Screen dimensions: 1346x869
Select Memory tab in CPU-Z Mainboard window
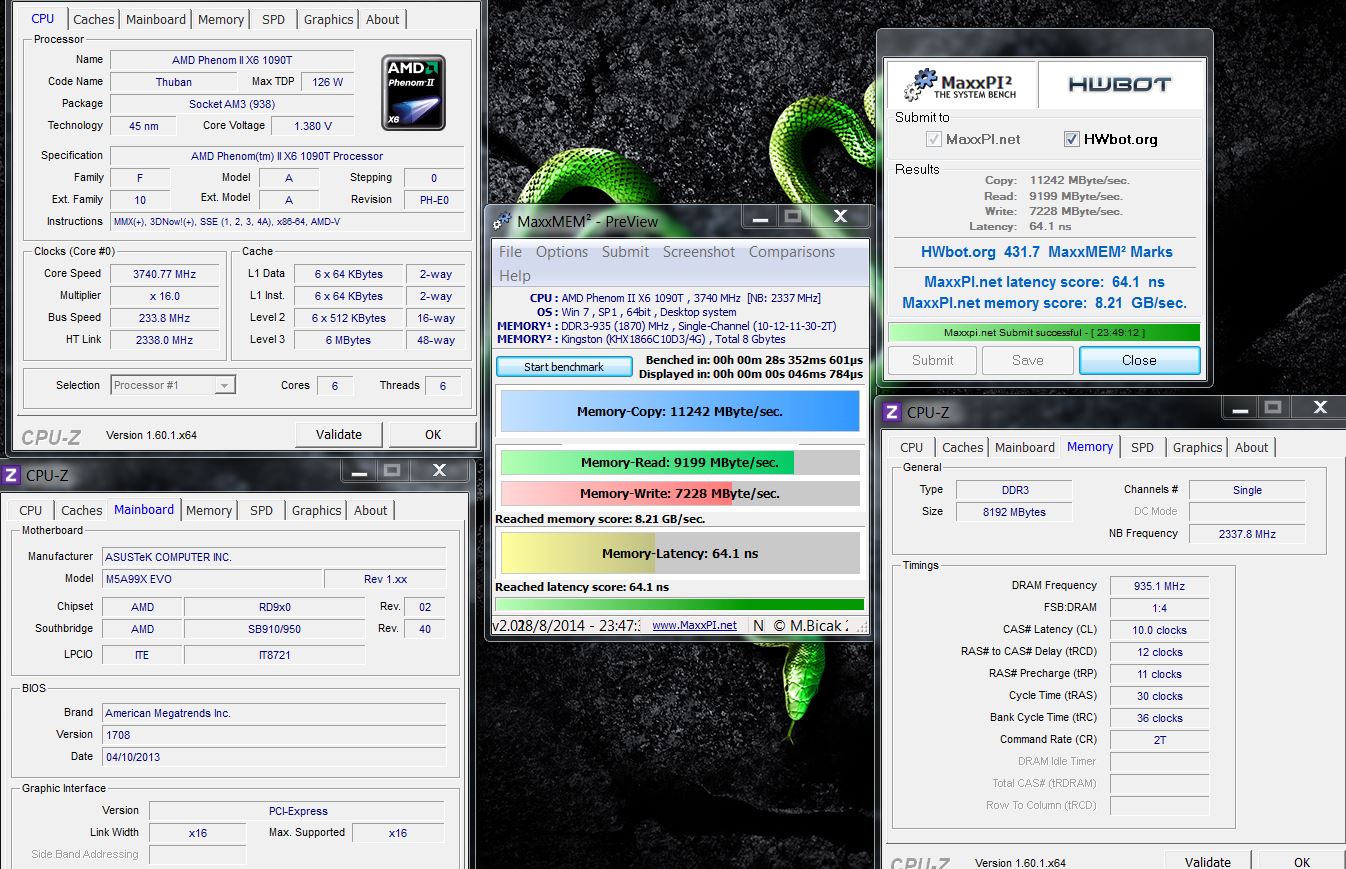tap(209, 510)
